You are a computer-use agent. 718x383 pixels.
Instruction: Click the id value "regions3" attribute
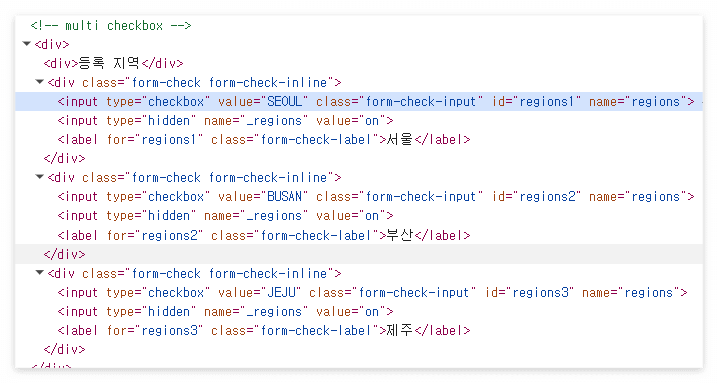pyautogui.click(x=540, y=293)
